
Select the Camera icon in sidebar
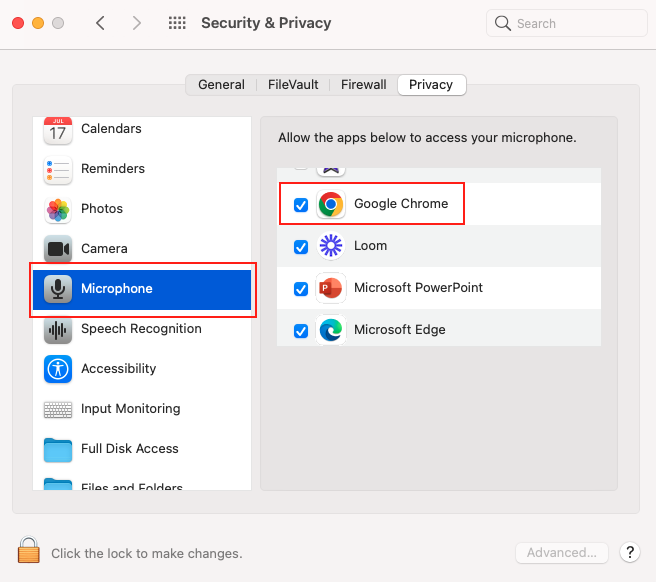pyautogui.click(x=58, y=249)
